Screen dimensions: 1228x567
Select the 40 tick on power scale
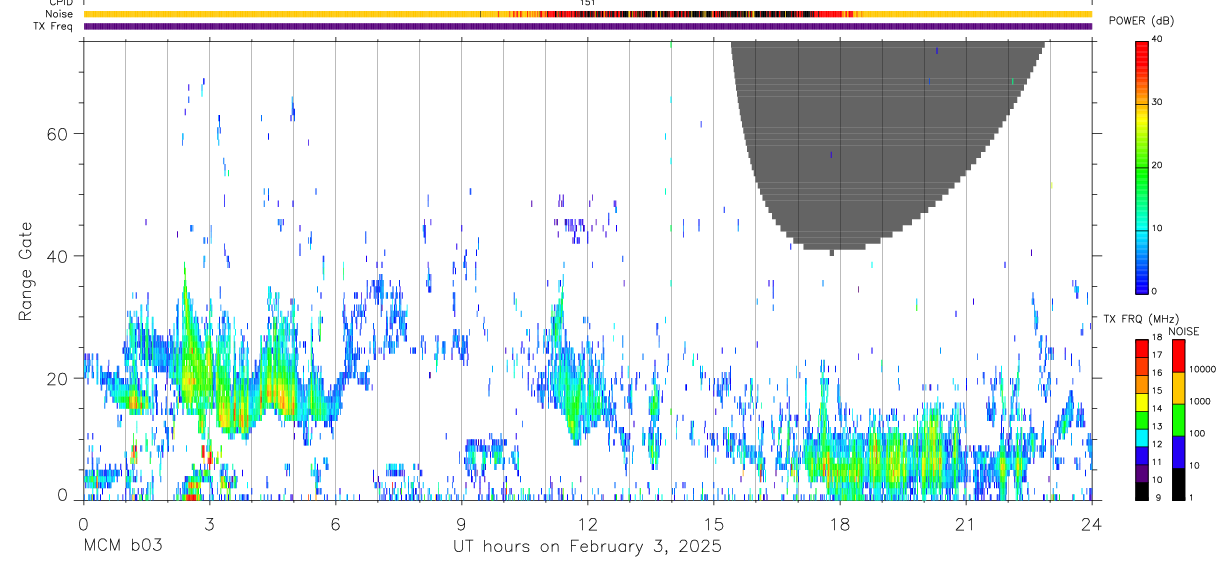pyautogui.click(x=1158, y=40)
